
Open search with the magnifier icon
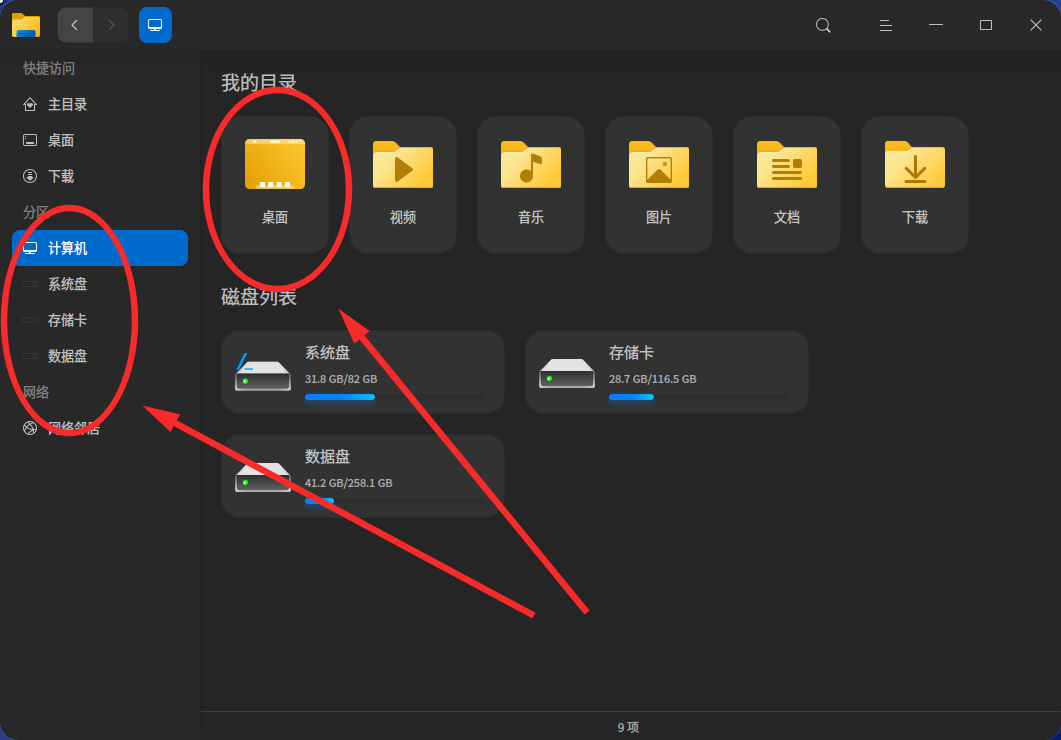(x=823, y=26)
